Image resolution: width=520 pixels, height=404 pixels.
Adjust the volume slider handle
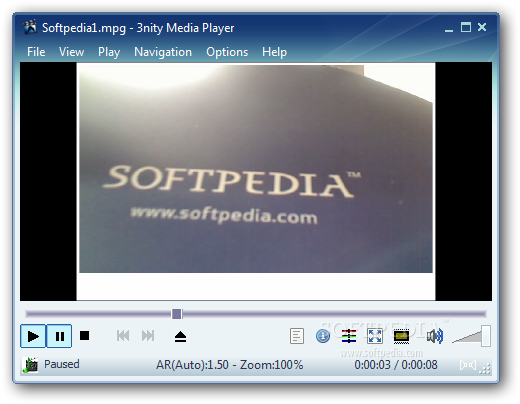[x=486, y=336]
